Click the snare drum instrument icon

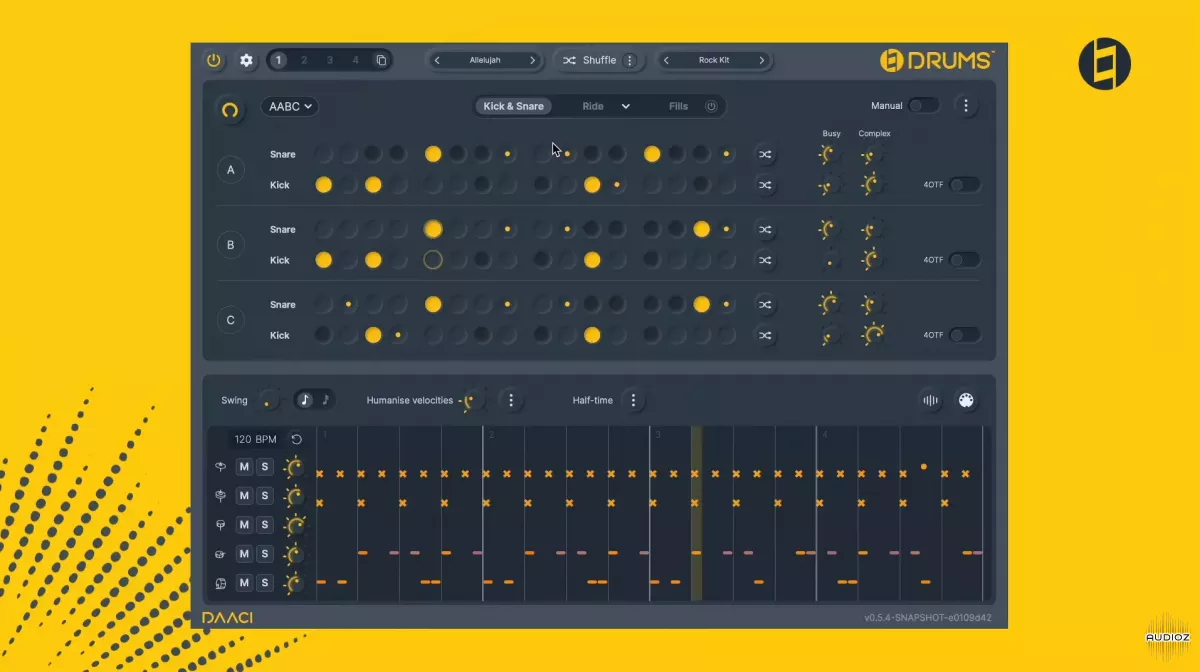tap(220, 554)
